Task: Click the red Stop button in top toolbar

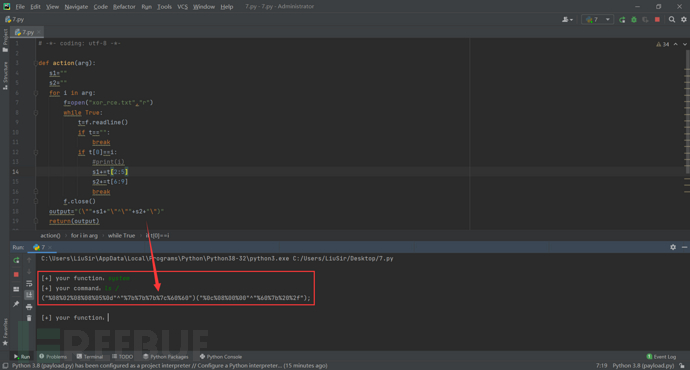Action: coord(657,20)
